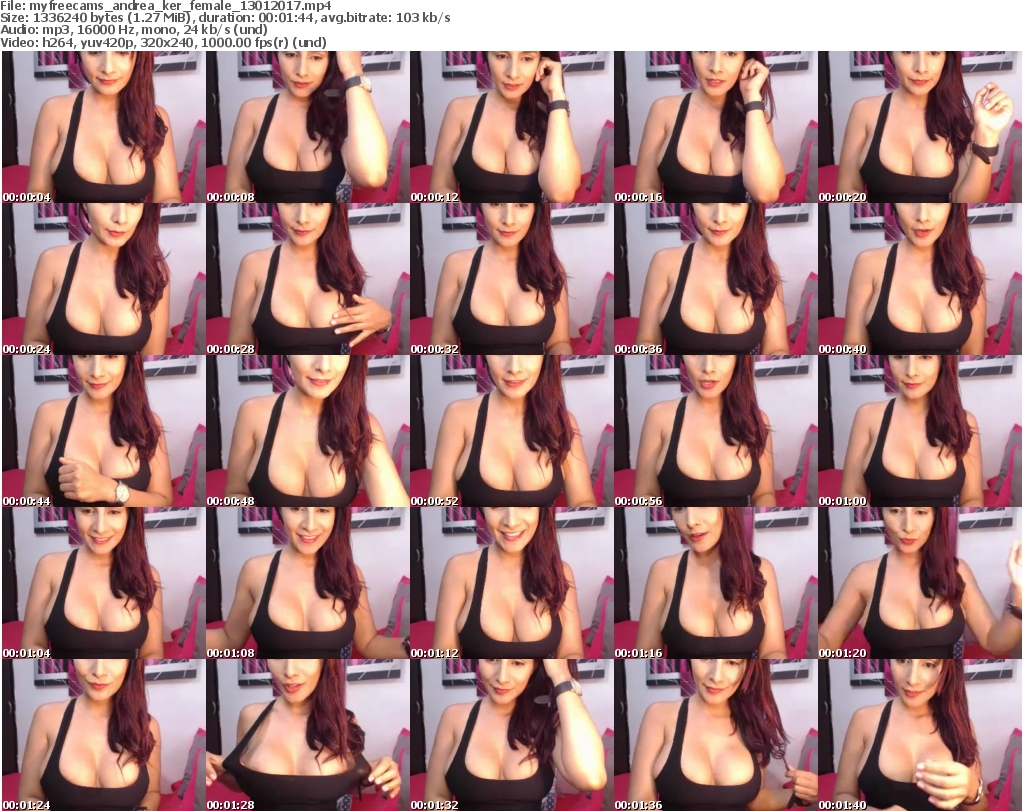Click the 'Size: 1336240 bytes' info line
The image size is (1024, 811).
(225, 18)
